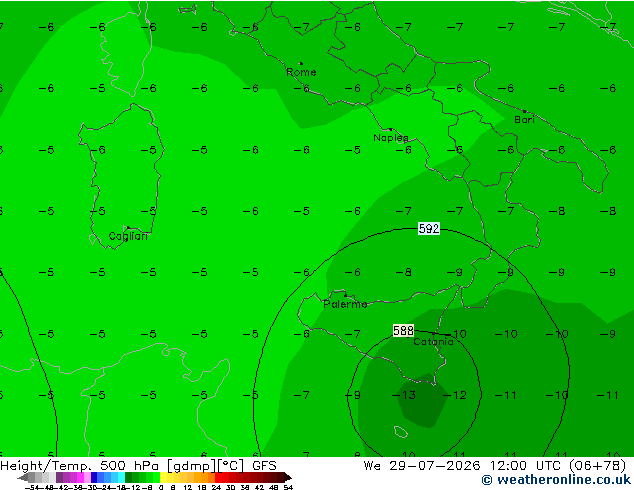
Task: Click the dark purple -42 legend swatch
Action: [59, 477]
